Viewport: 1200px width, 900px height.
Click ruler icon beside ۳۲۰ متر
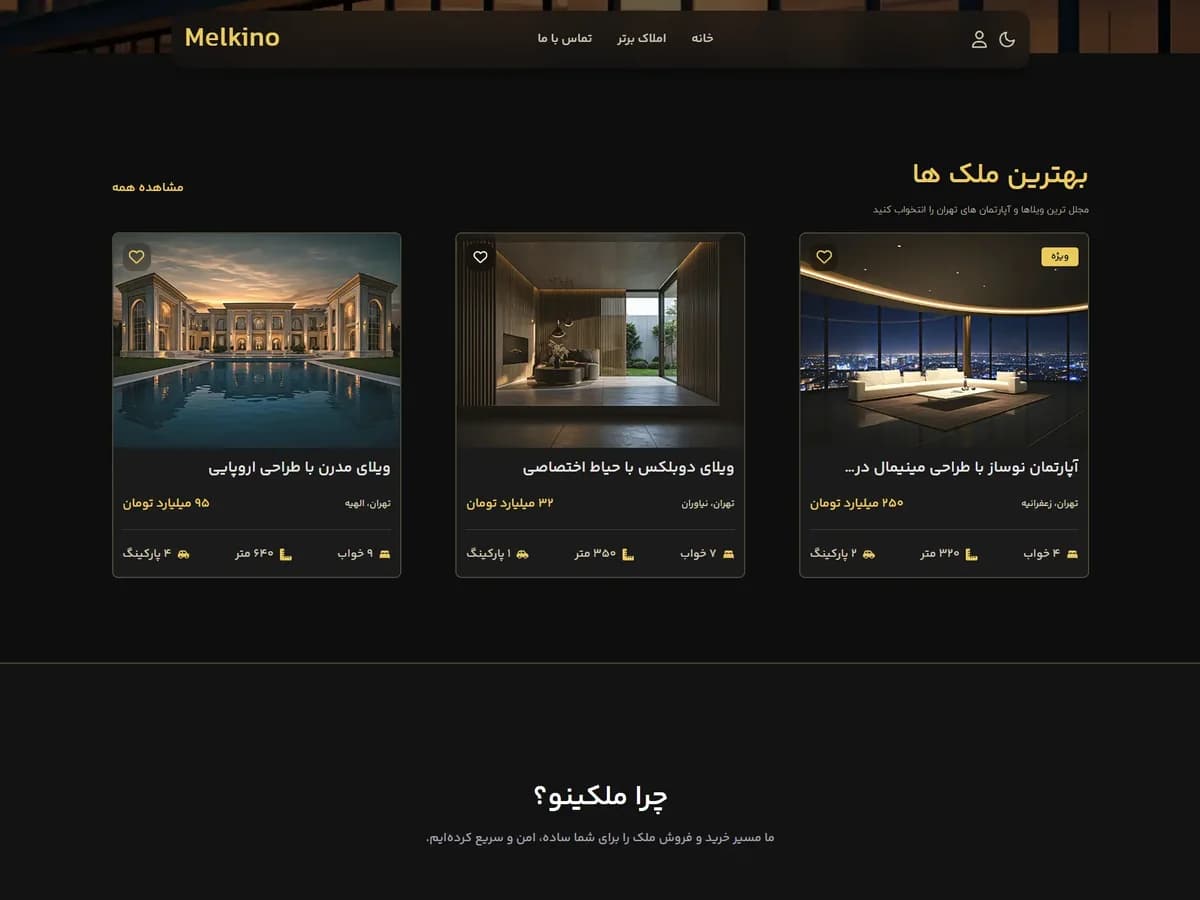click(971, 554)
